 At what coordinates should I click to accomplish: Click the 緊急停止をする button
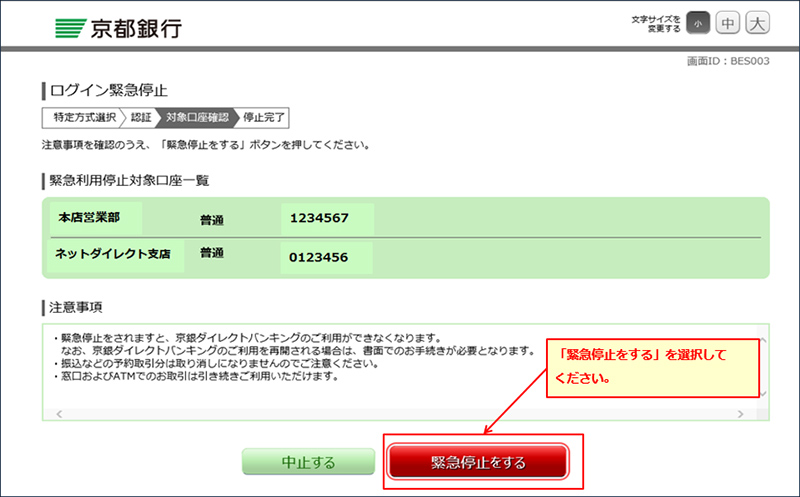click(478, 462)
